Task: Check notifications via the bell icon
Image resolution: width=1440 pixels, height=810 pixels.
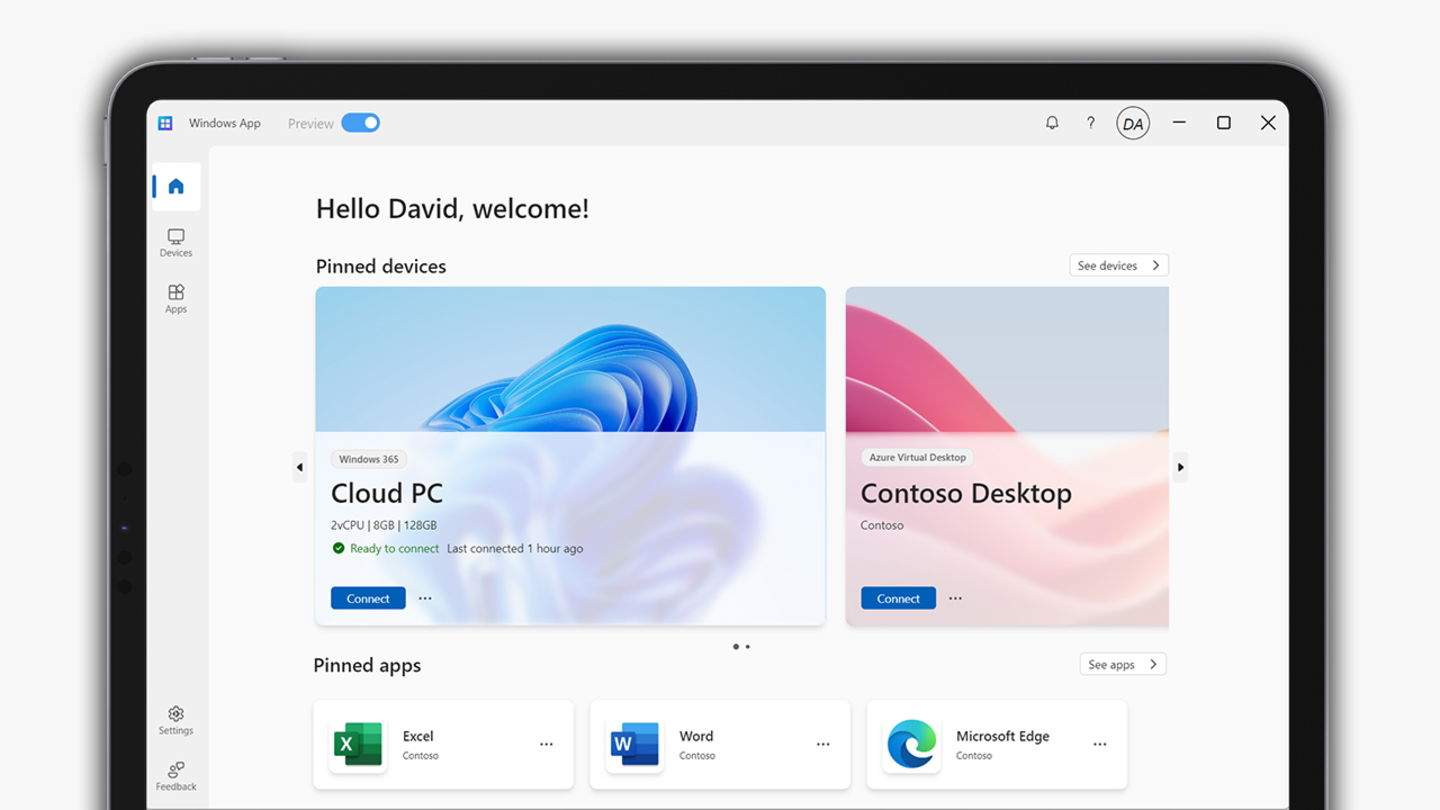Action: 1051,122
